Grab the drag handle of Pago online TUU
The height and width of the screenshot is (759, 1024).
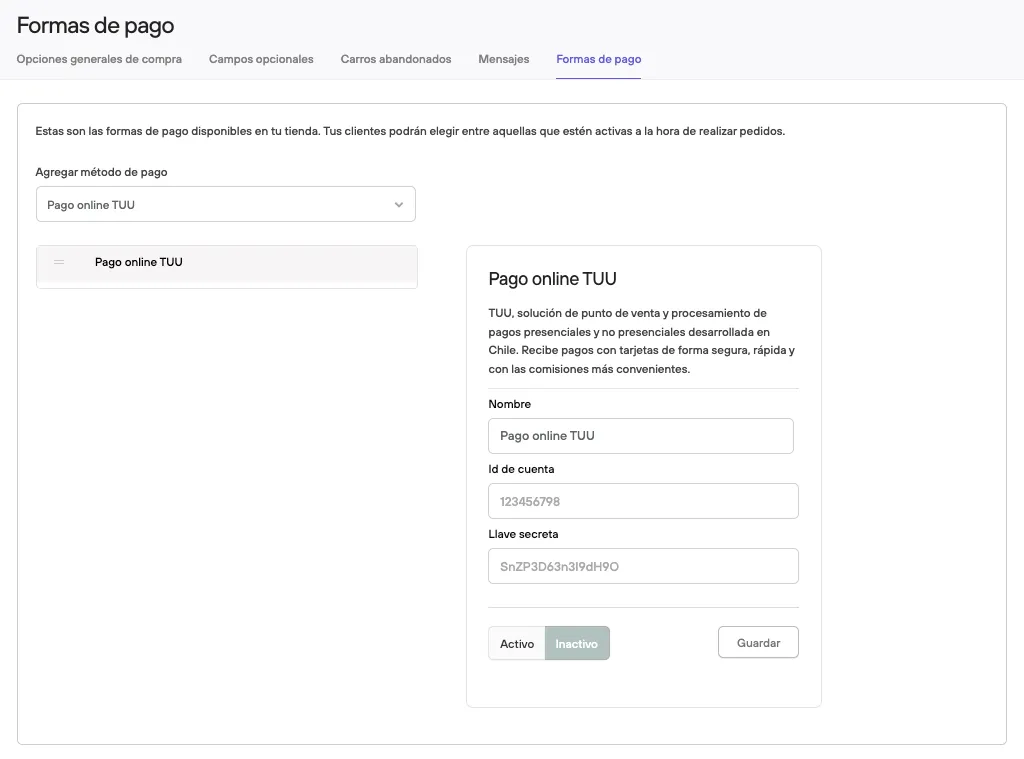point(59,262)
